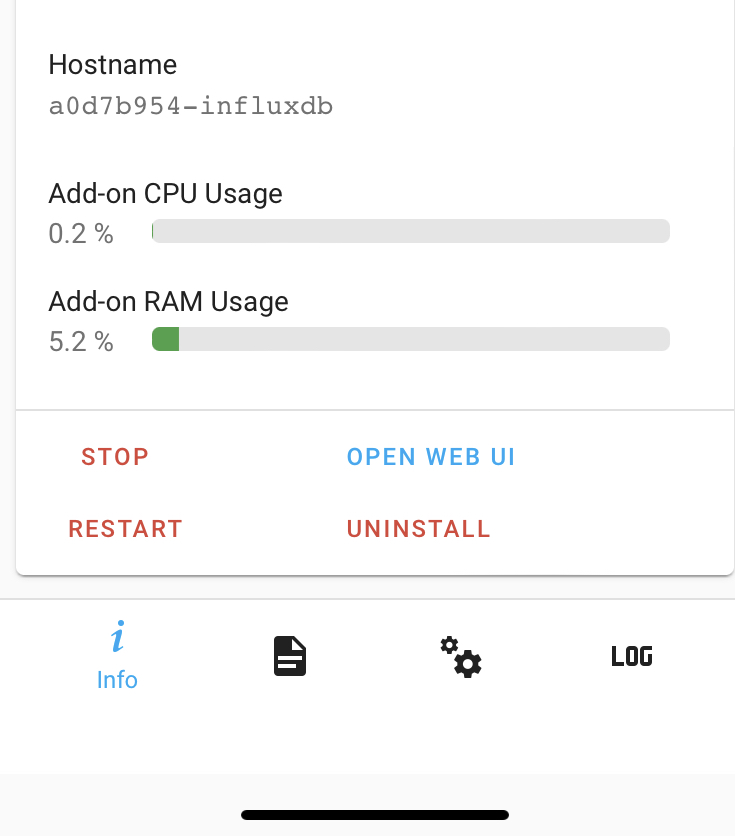Click the 0.2 % CPU value
This screenshot has width=735, height=836.
pyautogui.click(x=81, y=234)
